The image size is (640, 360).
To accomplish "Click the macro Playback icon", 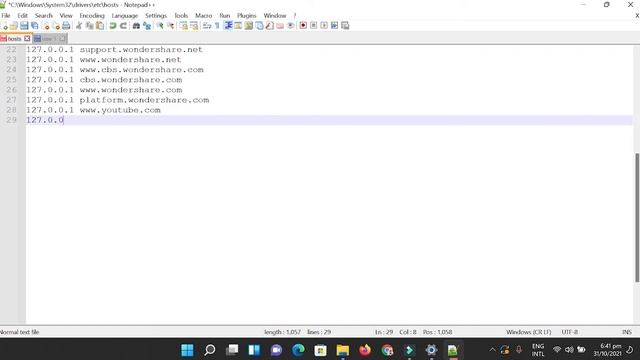I will point(324,26).
